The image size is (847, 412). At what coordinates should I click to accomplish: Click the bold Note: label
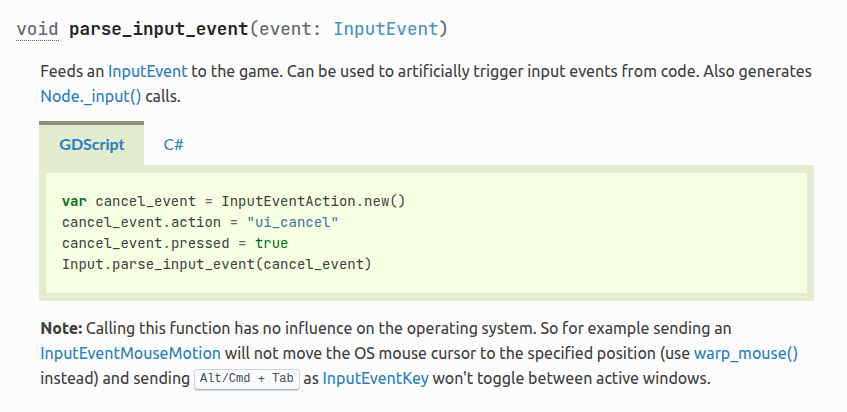61,328
